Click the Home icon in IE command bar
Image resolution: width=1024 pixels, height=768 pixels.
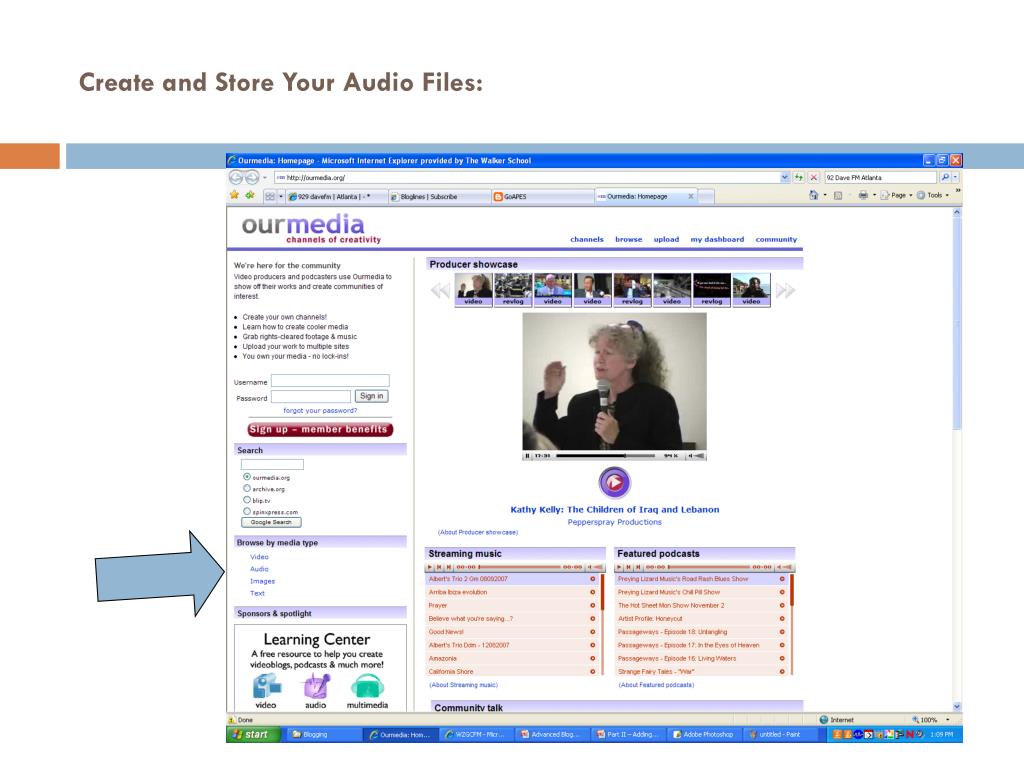pos(813,195)
